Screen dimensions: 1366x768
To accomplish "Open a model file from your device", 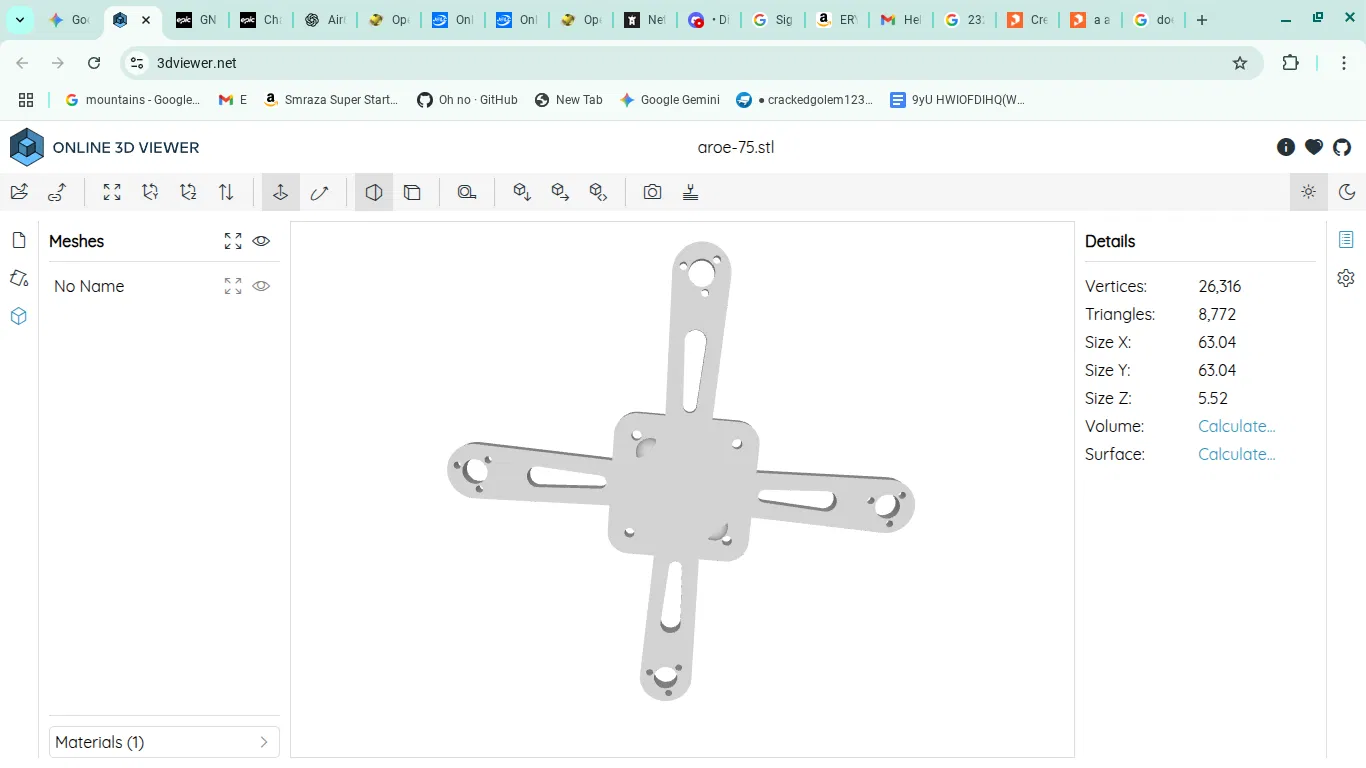I will click(19, 192).
